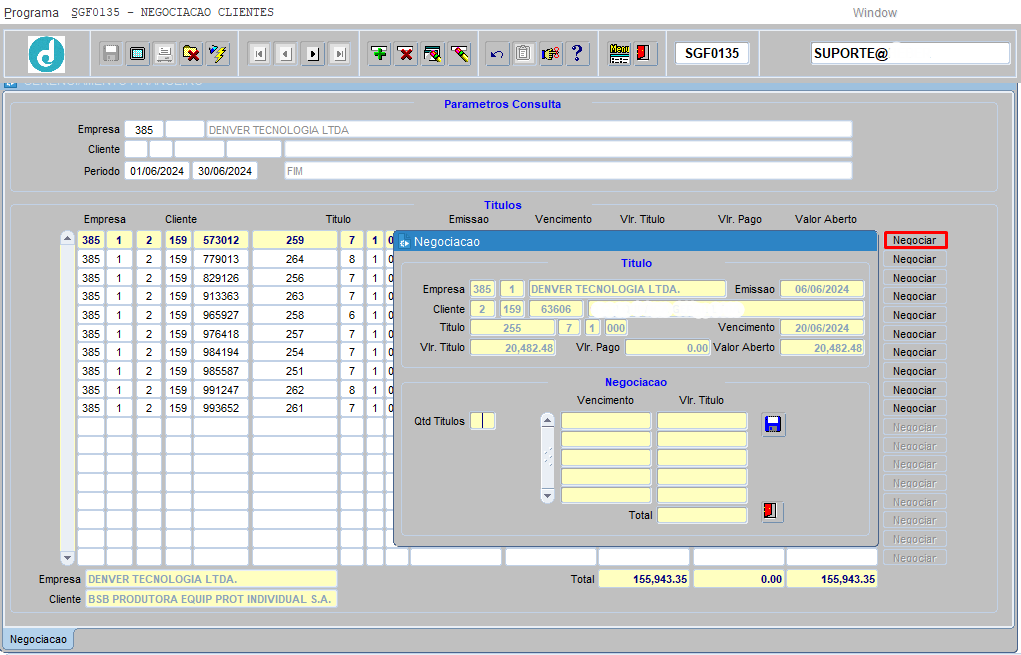
Task: Click the titles list scroll up arrow
Action: tap(67, 238)
